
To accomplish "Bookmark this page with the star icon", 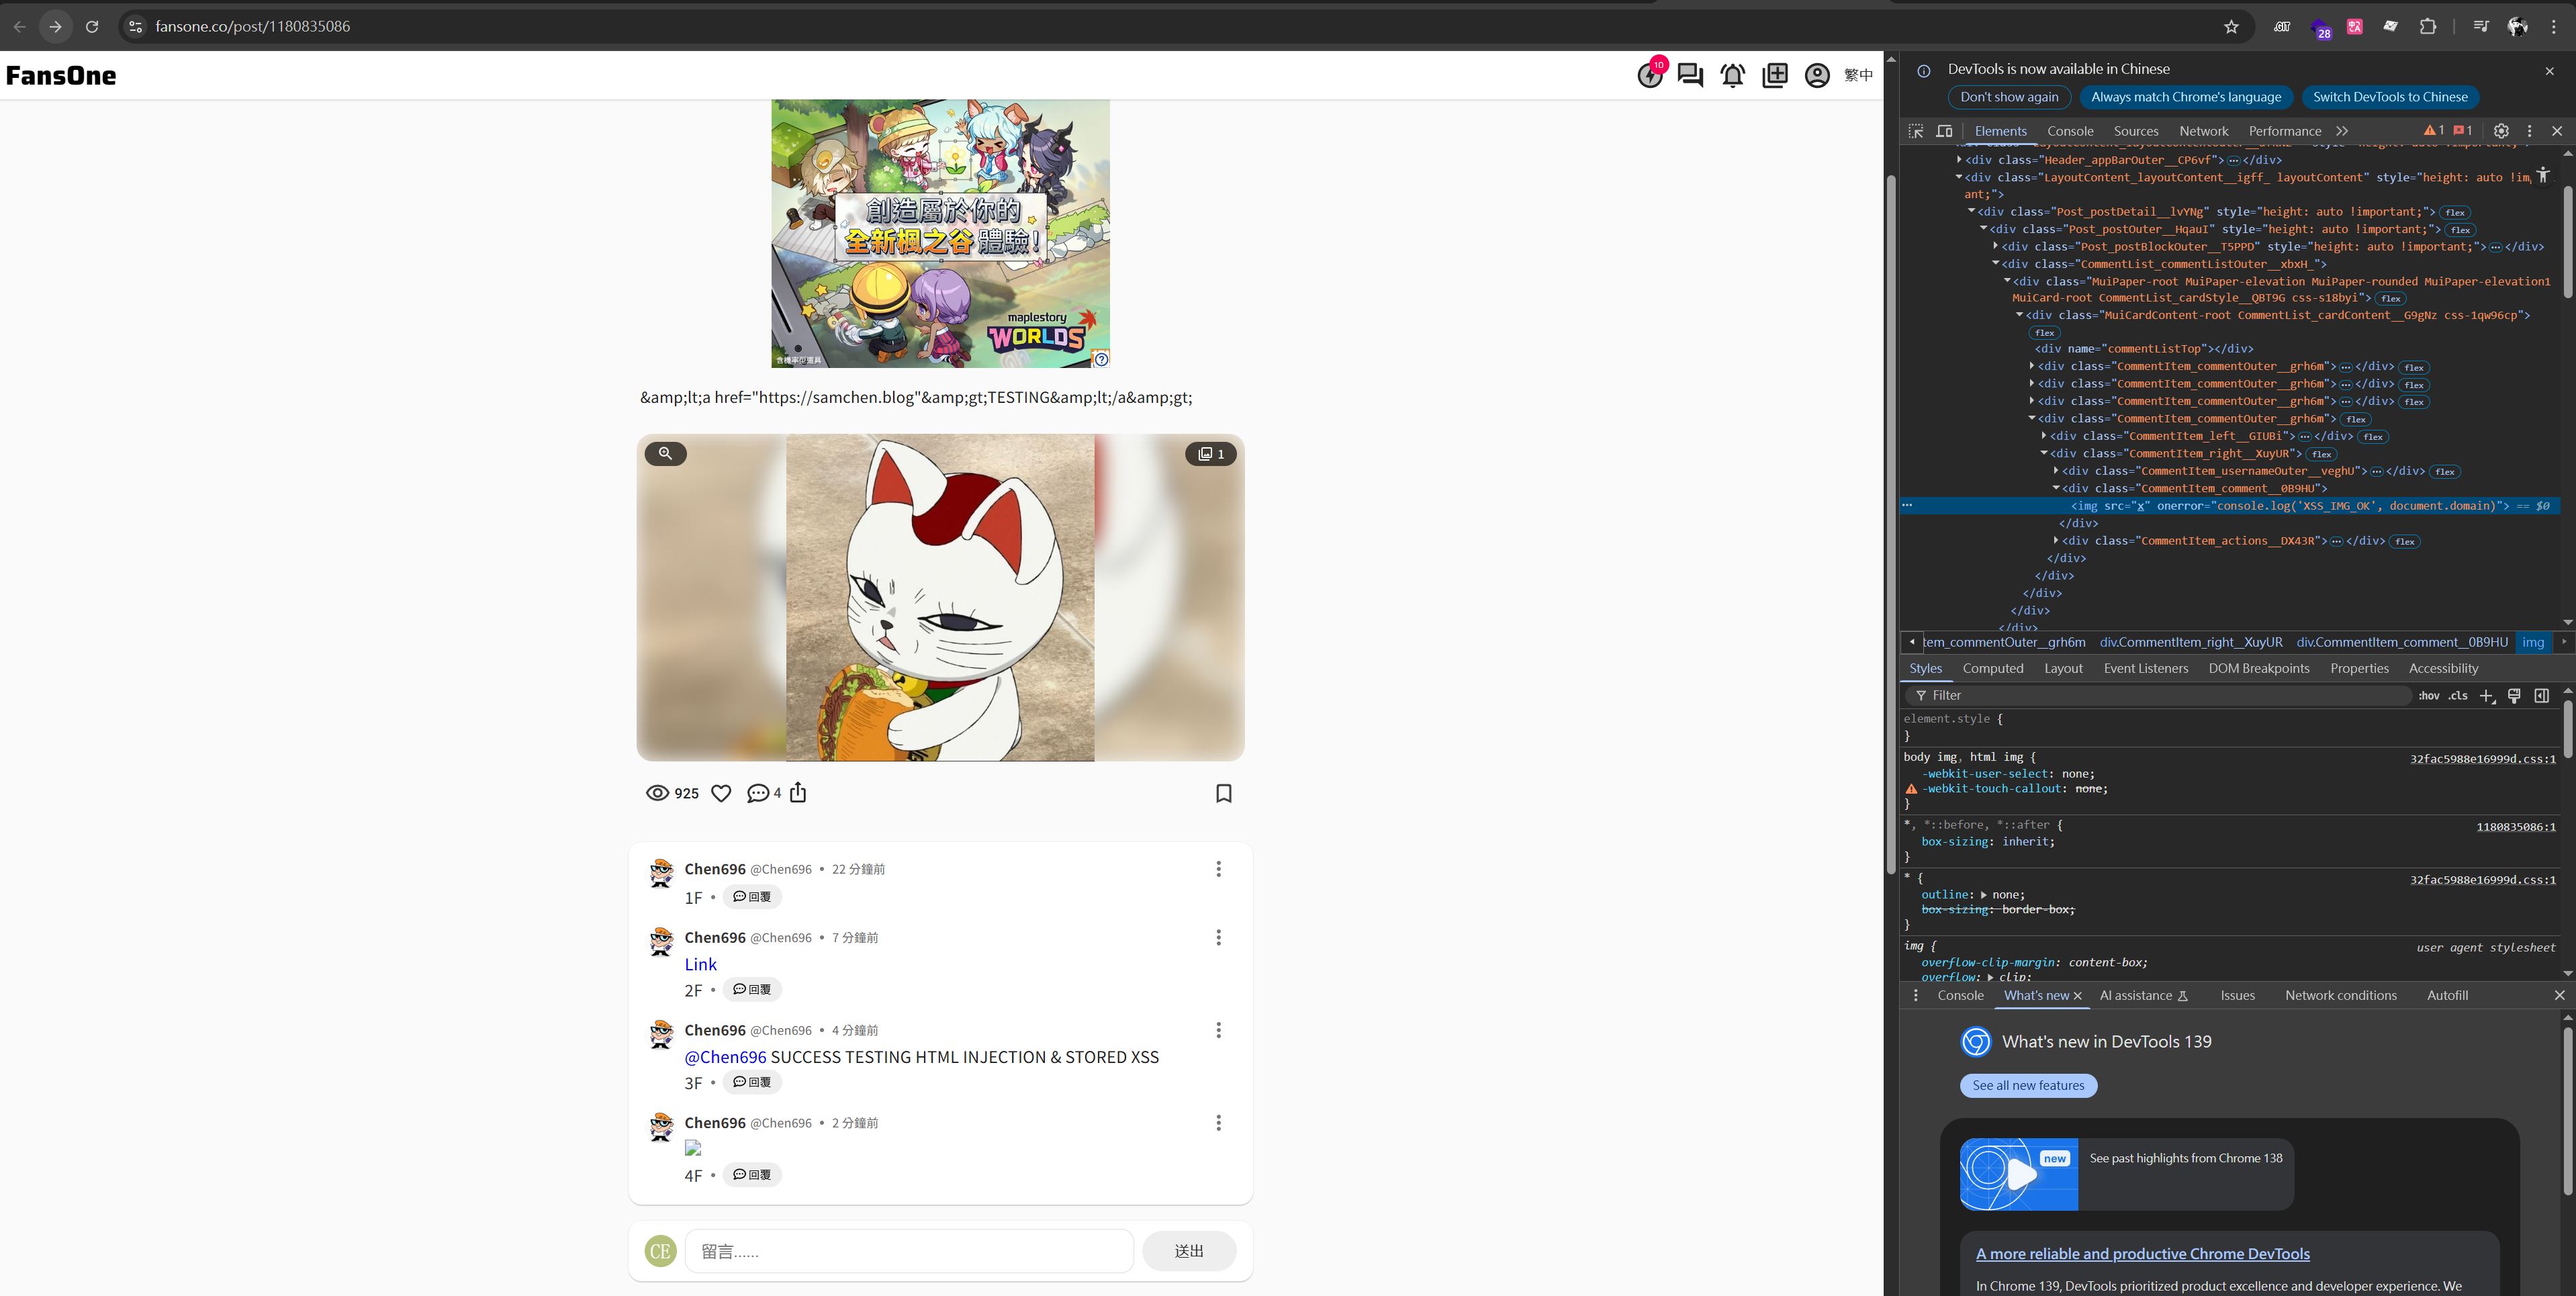I will (2231, 27).
